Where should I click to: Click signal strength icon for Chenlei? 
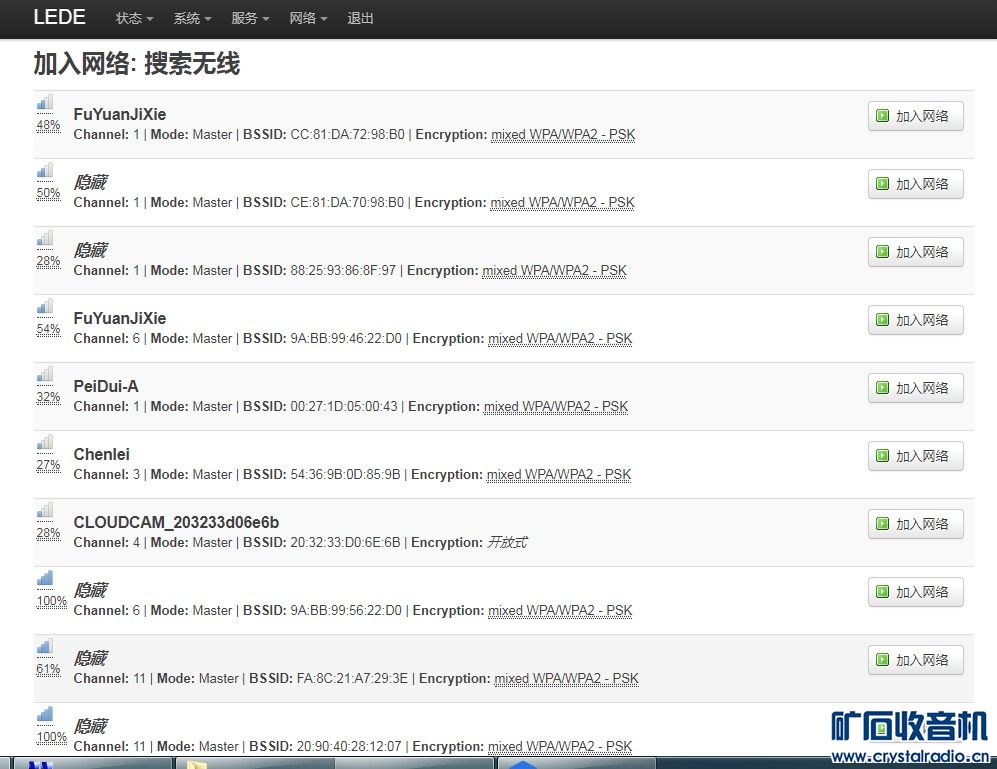(45, 443)
